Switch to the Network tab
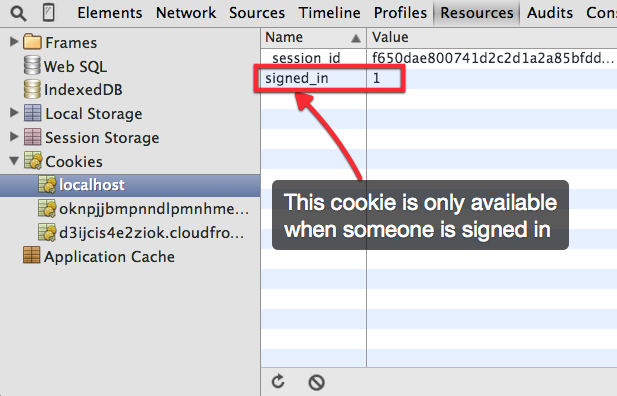Image resolution: width=617 pixels, height=396 pixels. click(186, 13)
